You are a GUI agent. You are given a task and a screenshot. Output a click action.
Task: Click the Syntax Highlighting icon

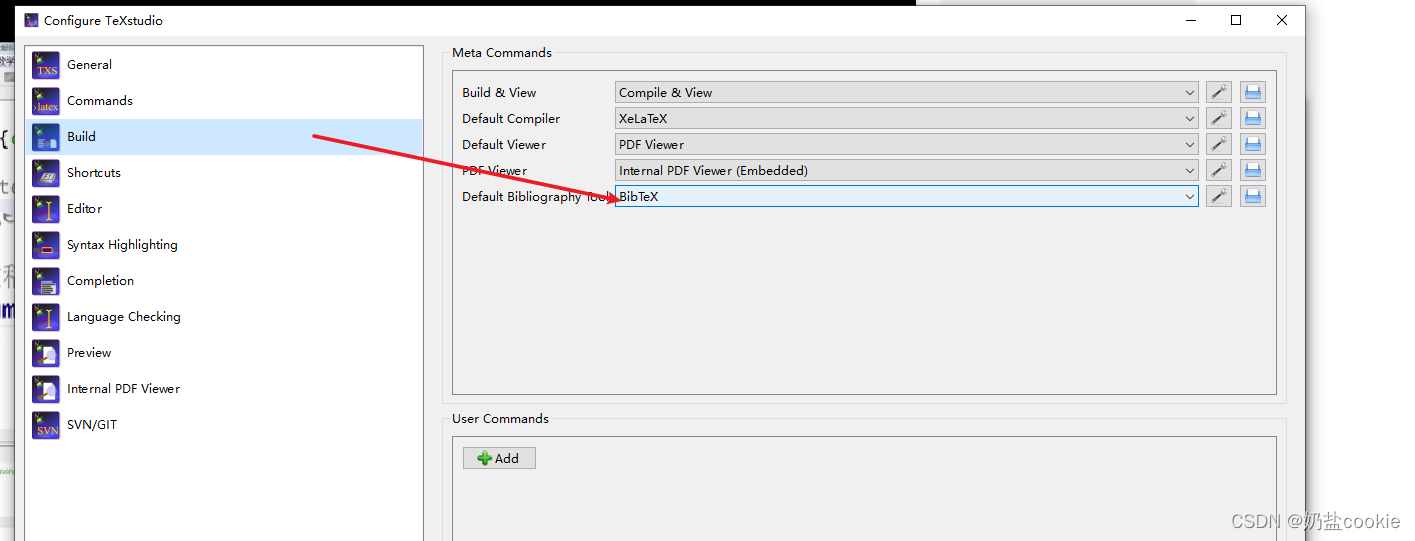coord(46,245)
